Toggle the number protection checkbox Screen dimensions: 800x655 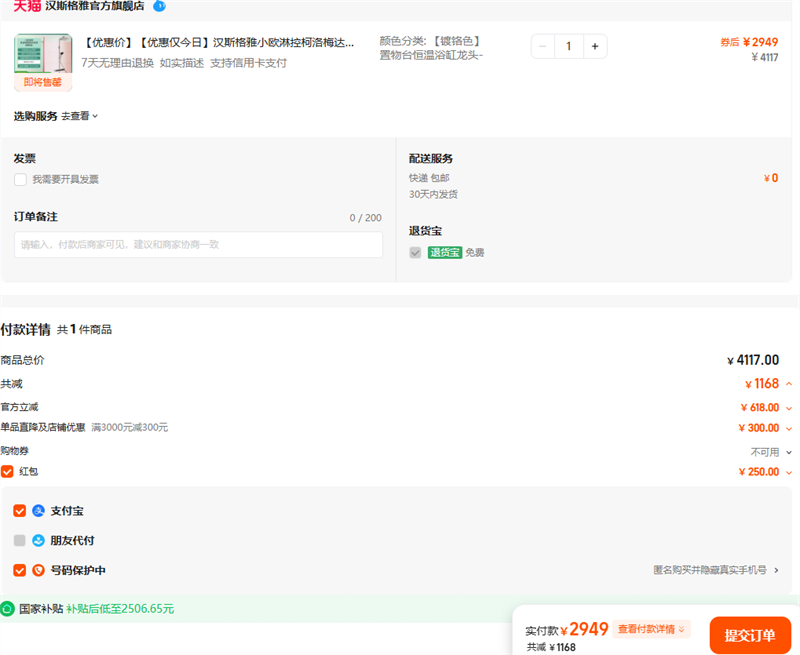click(x=20, y=571)
